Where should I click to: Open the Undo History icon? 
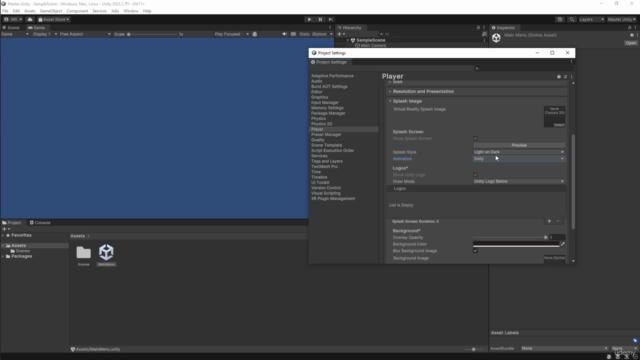click(560, 19)
